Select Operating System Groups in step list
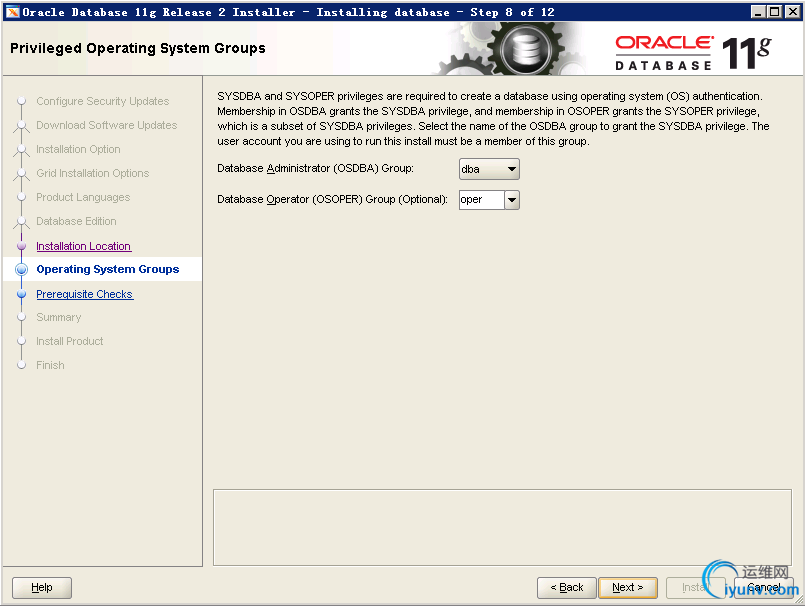The image size is (805, 606). [108, 269]
